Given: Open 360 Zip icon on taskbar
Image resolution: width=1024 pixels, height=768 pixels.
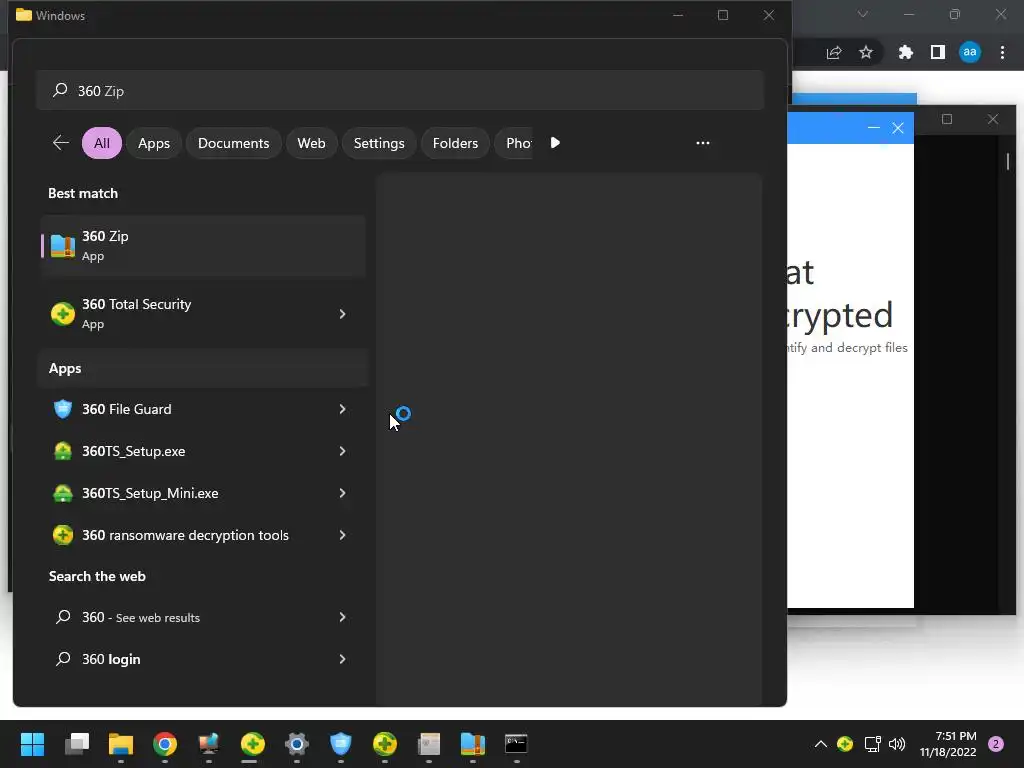Looking at the screenshot, I should tap(472, 744).
